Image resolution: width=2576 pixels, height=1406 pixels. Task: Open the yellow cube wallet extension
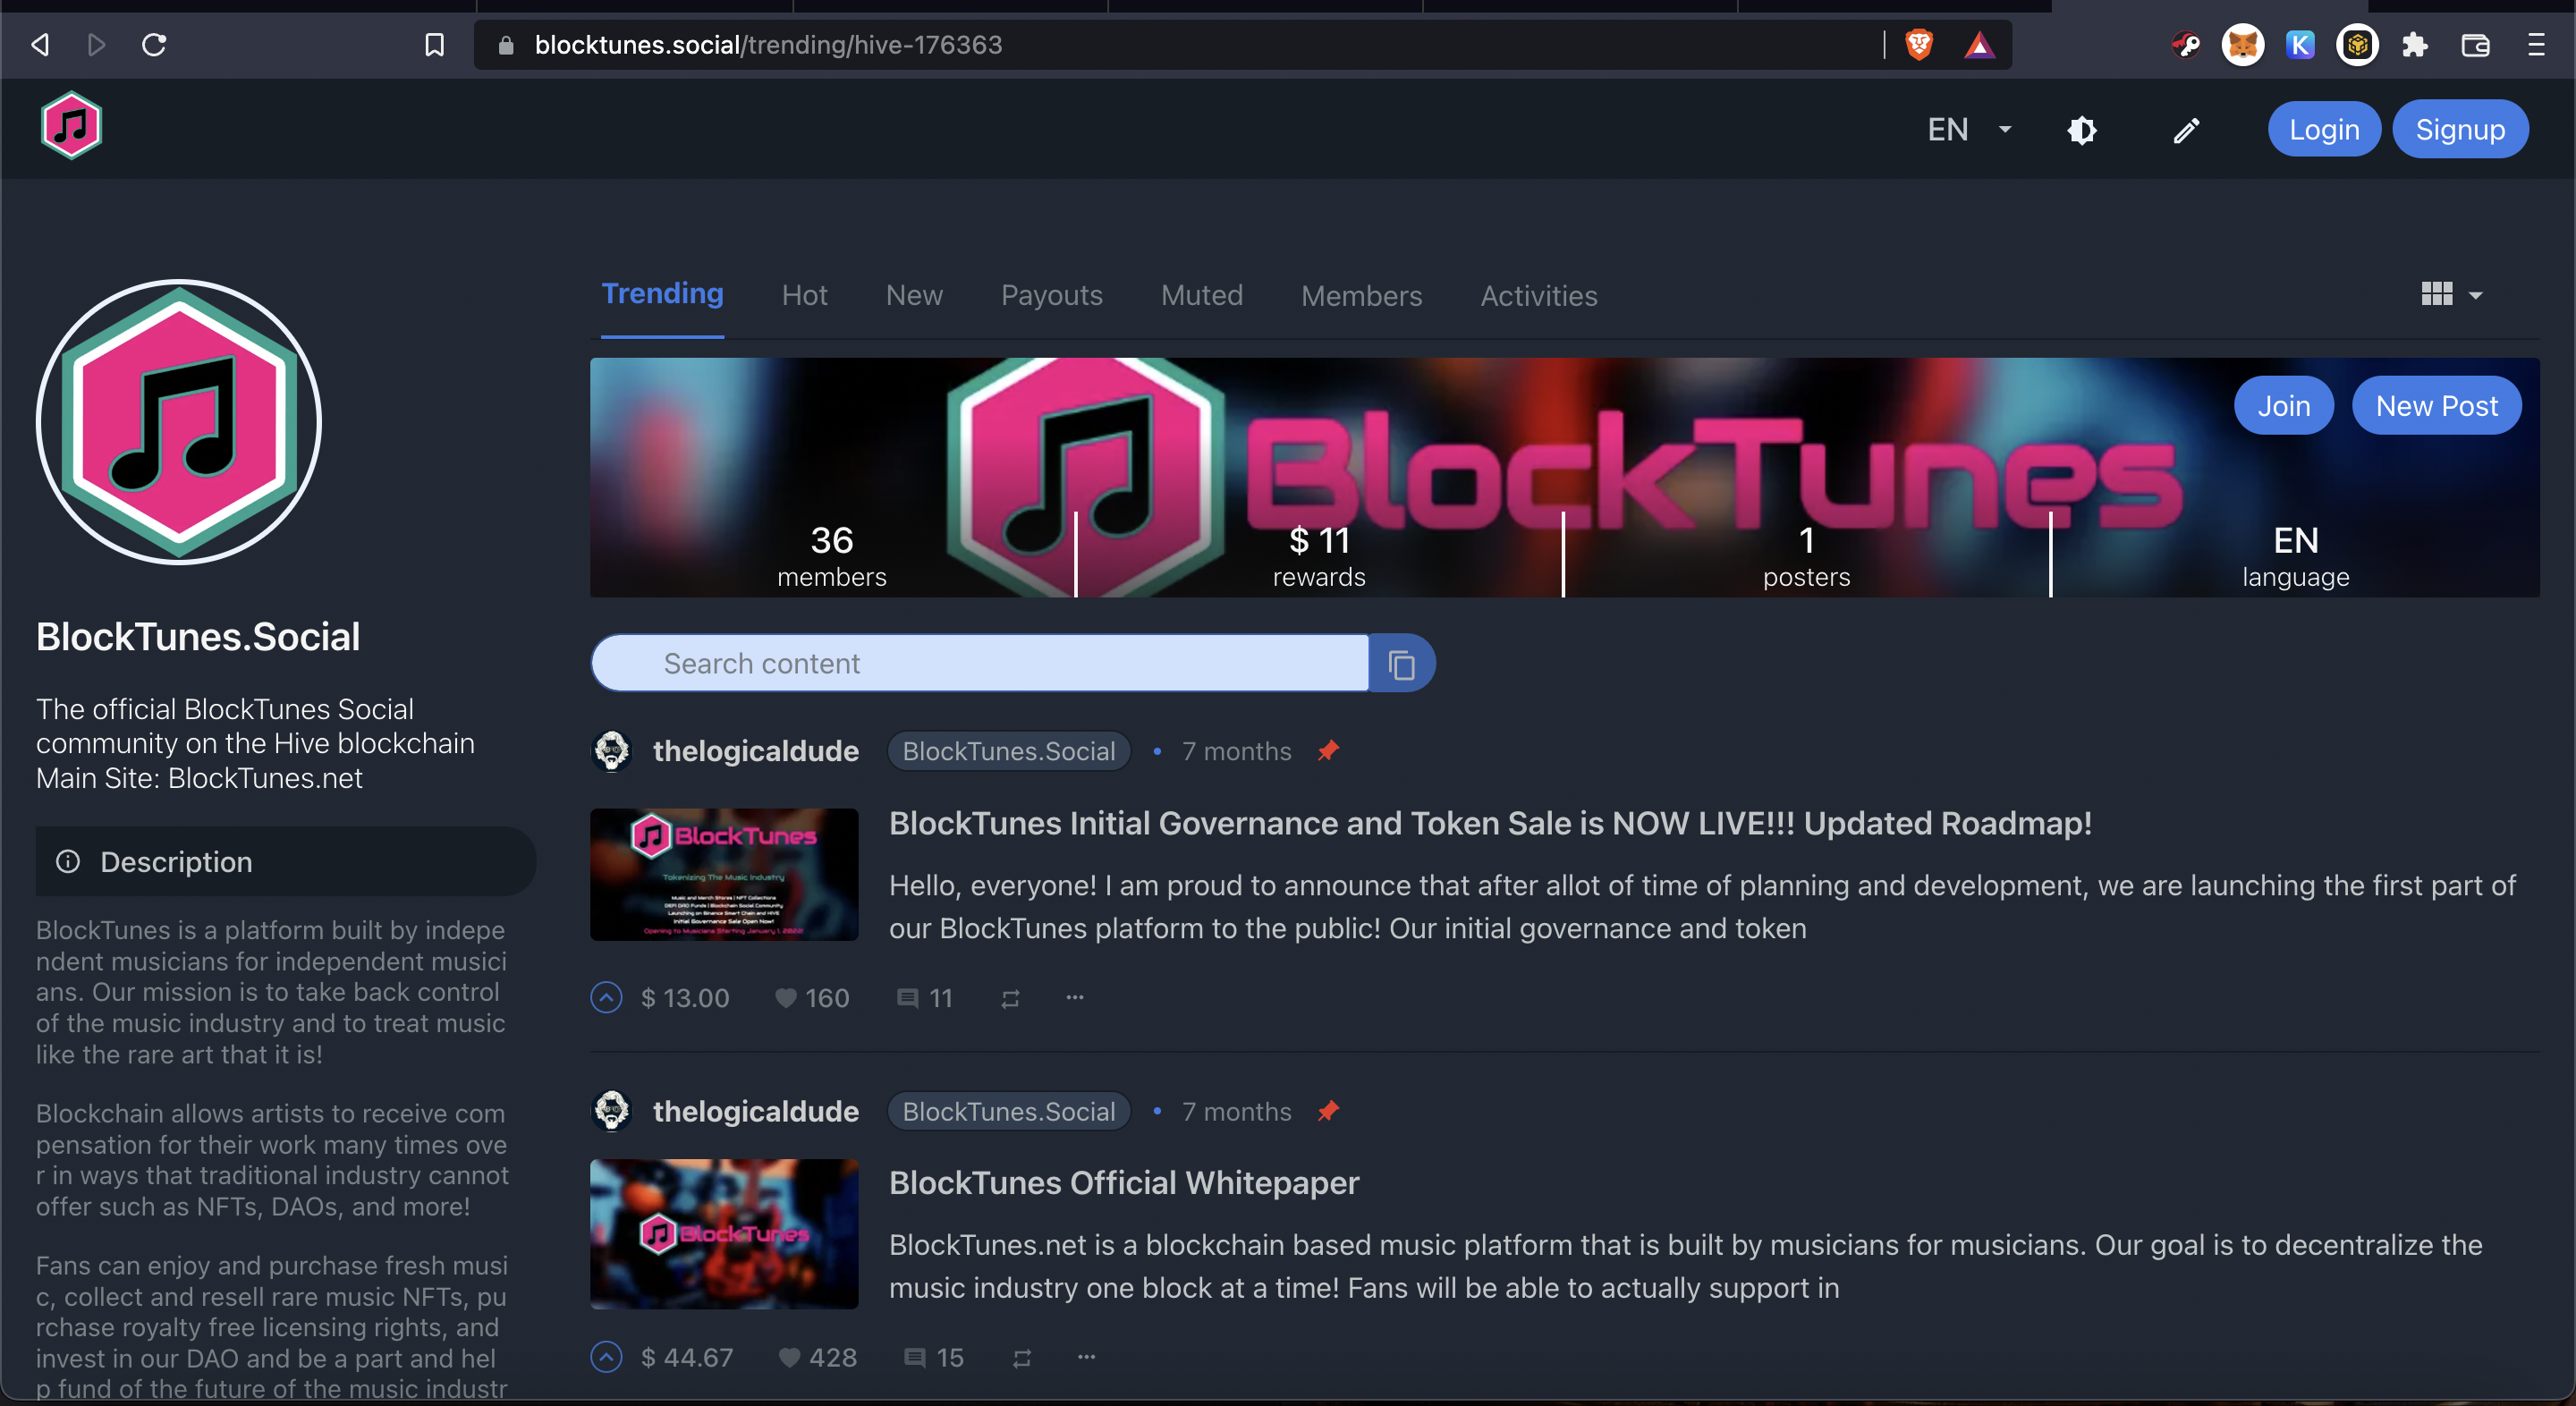[2357, 45]
